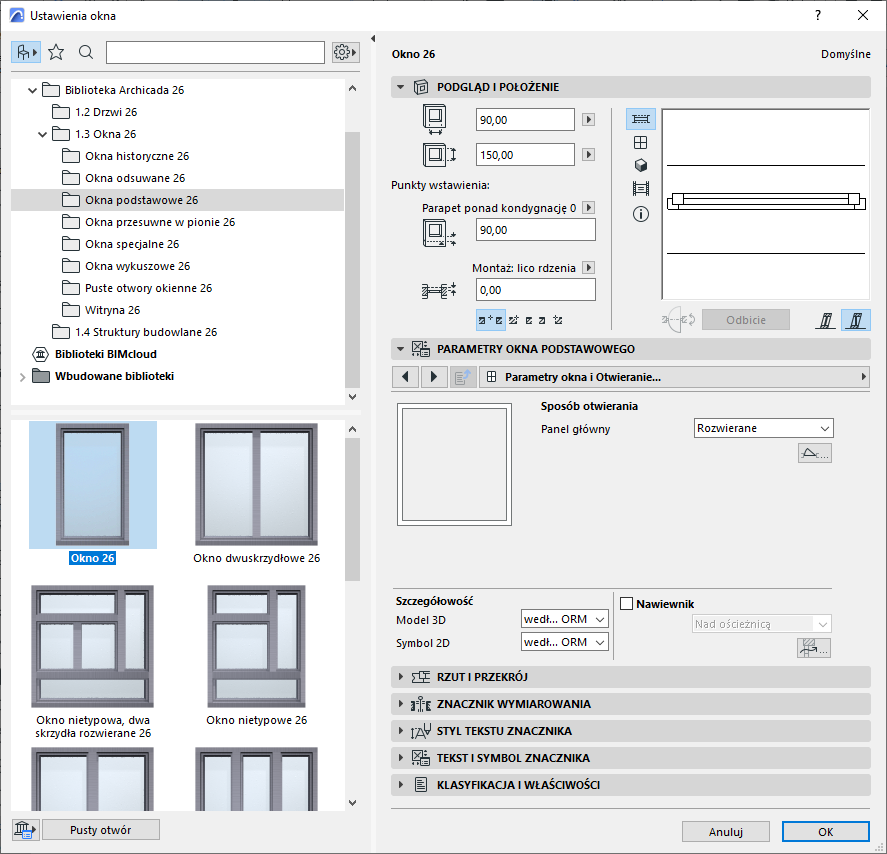Select the plan view preview icon
The height and width of the screenshot is (854, 887).
coord(641,119)
